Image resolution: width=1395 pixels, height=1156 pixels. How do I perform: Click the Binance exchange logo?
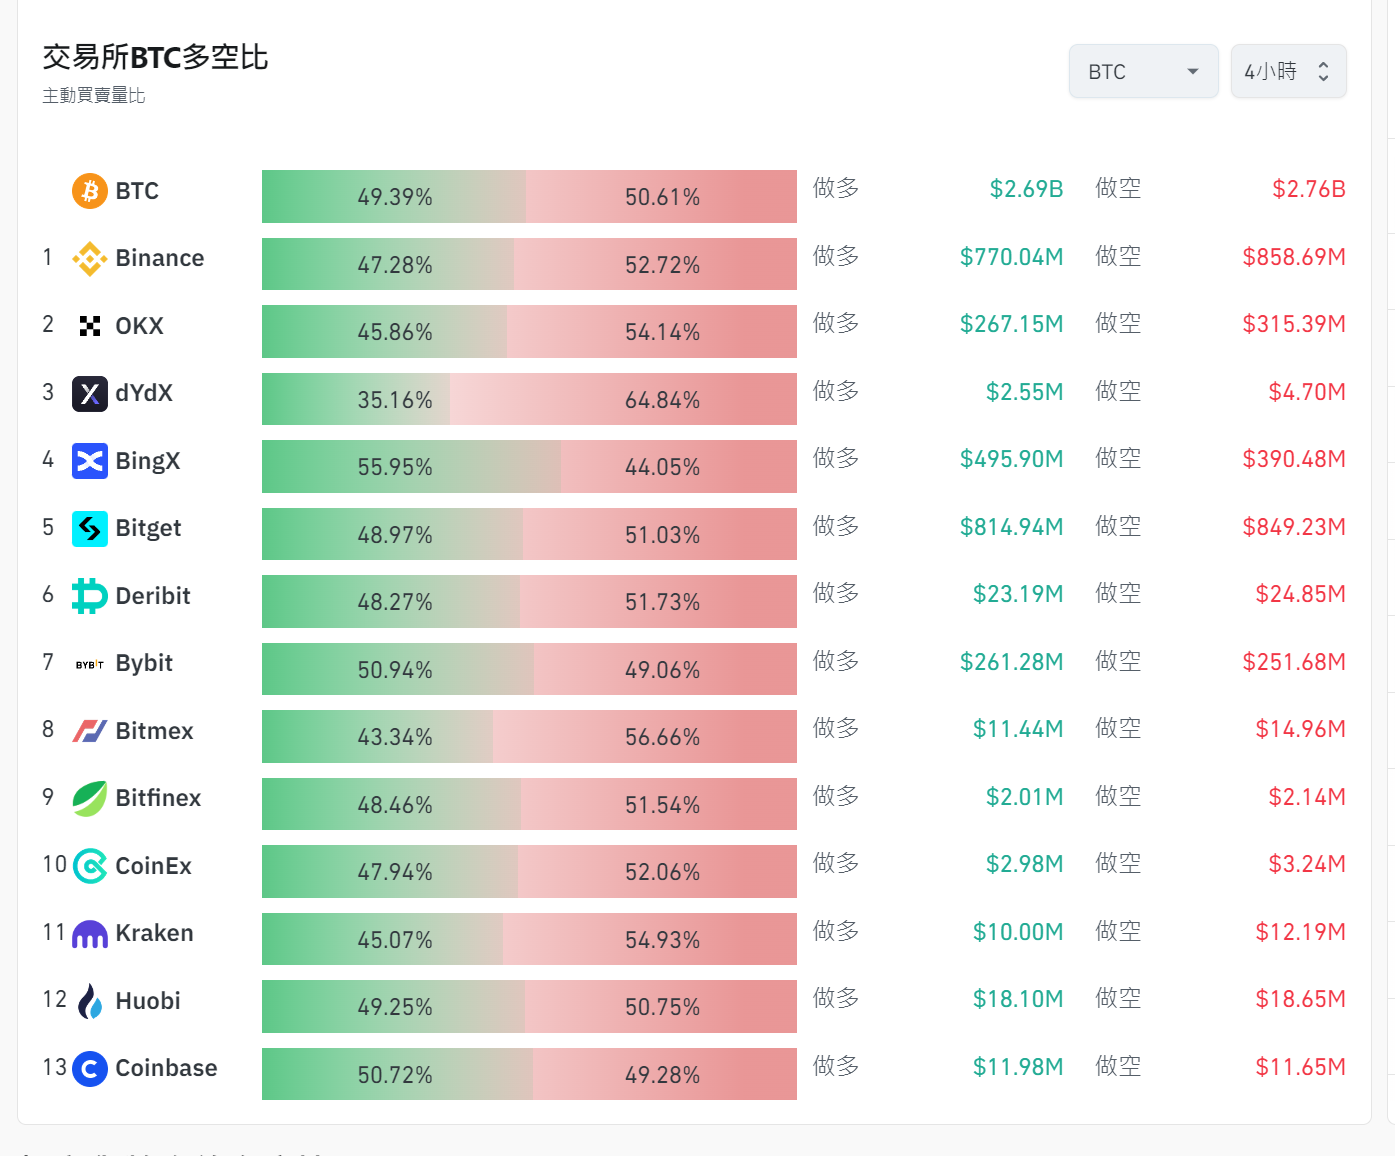[90, 259]
